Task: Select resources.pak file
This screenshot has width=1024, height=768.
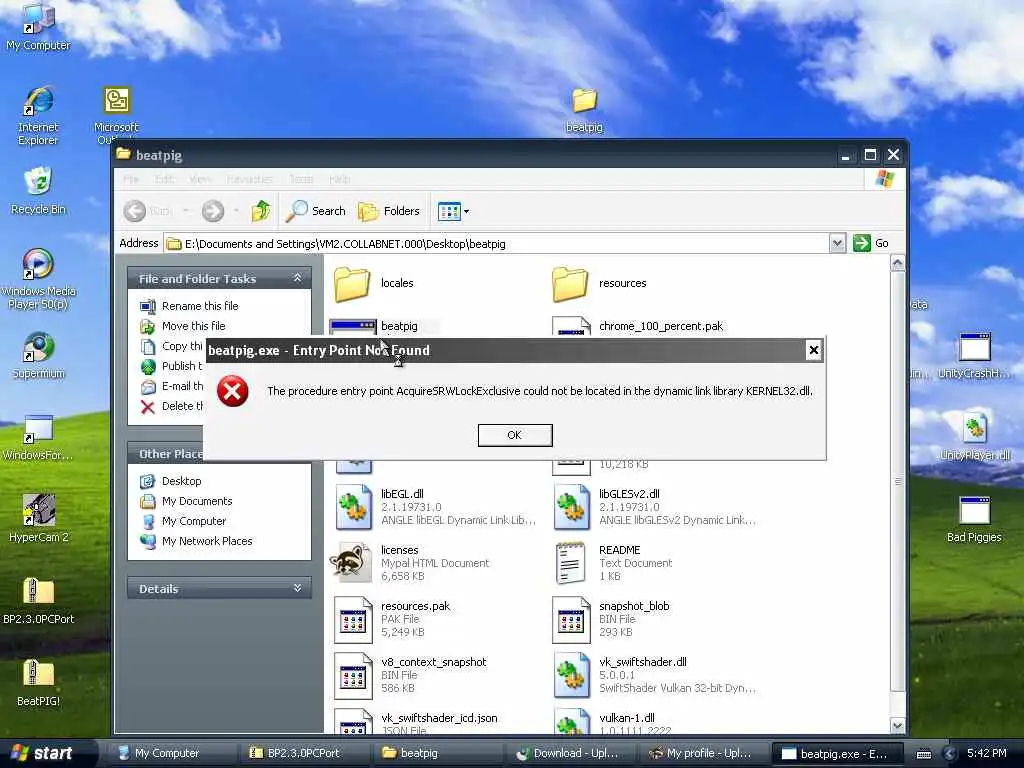Action: [x=392, y=619]
